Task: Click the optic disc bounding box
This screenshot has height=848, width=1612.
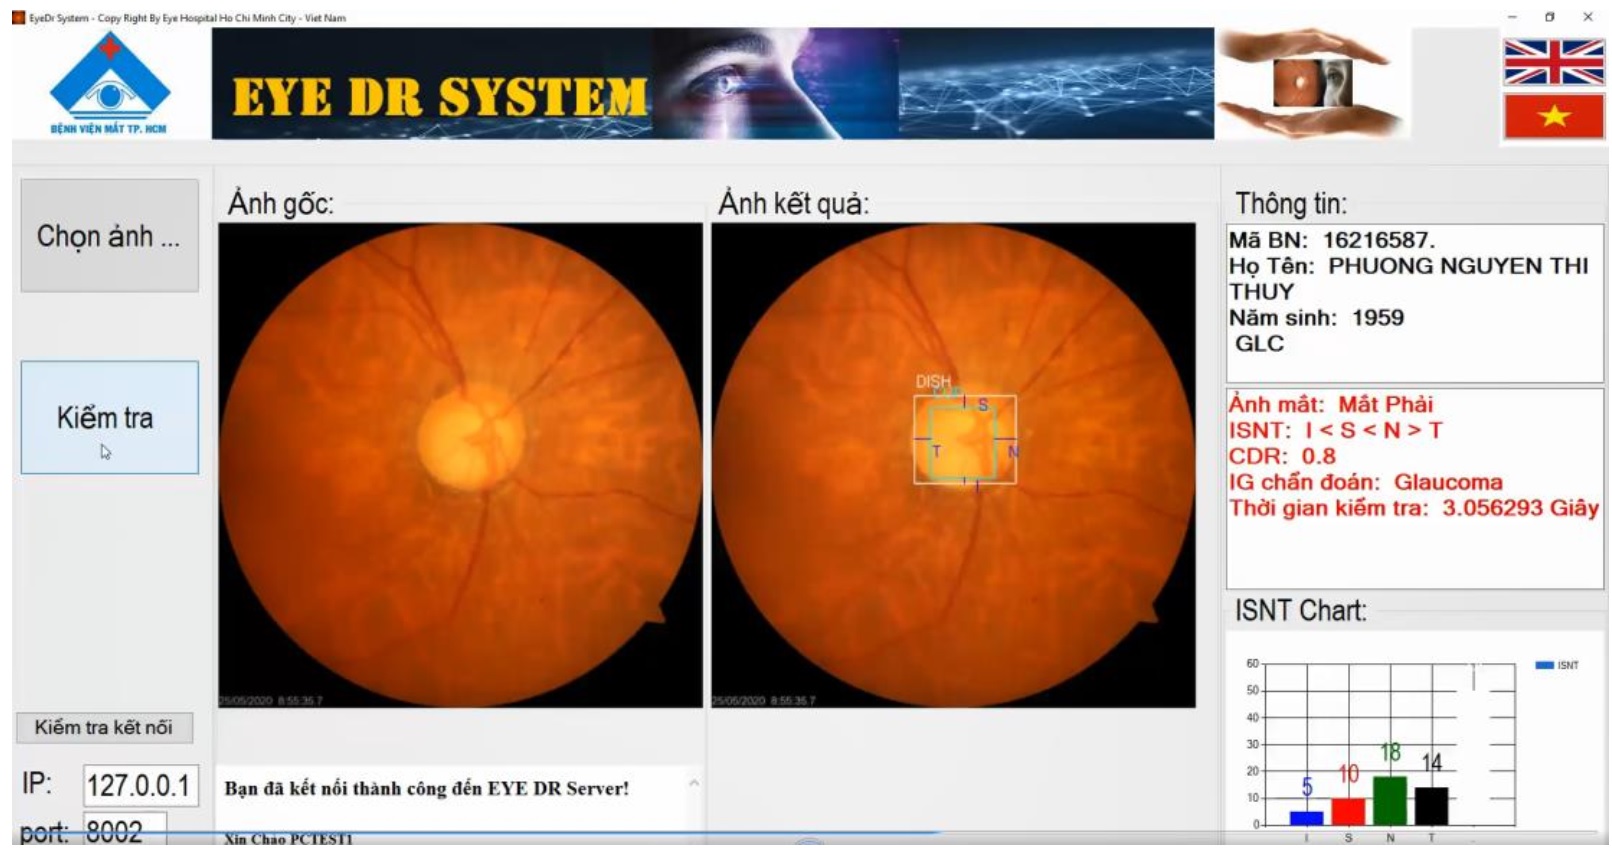Action: click(965, 440)
